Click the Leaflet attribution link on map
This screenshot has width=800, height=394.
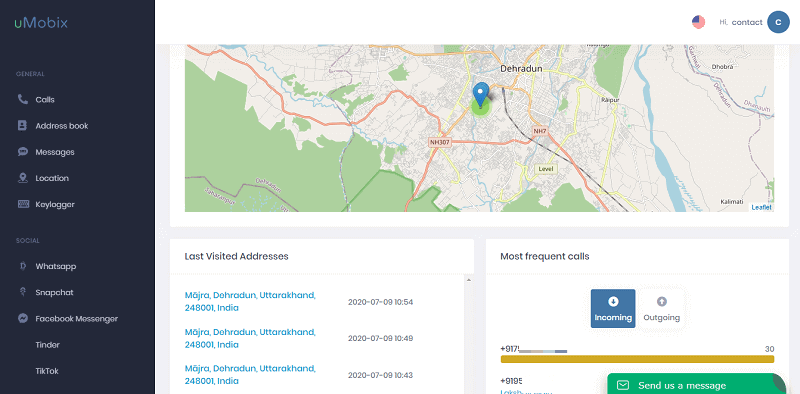pos(761,207)
